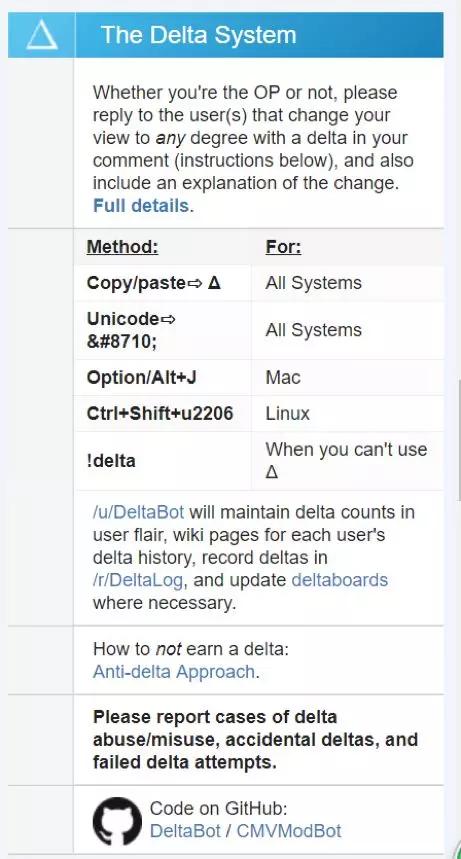The width and height of the screenshot is (461, 859).
Task: Open the Anti-delta Approach link
Action: [174, 672]
